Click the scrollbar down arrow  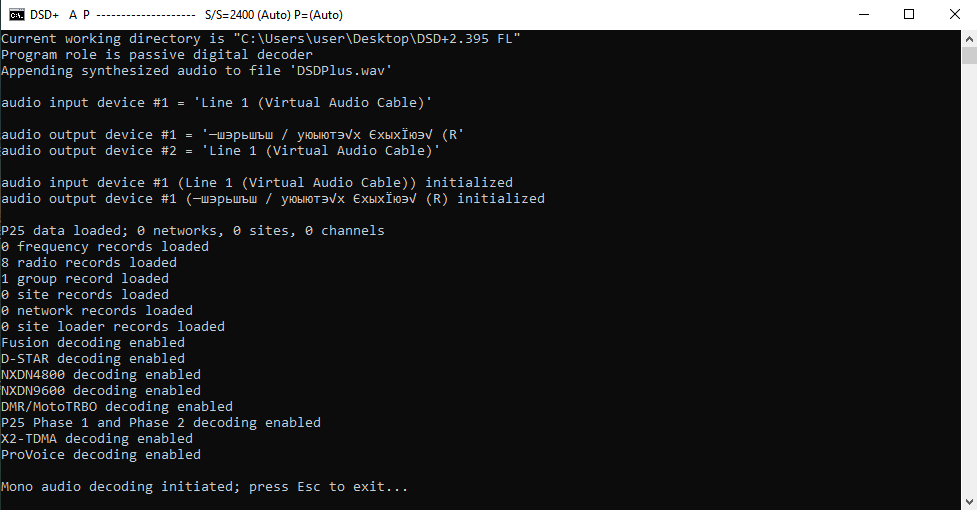click(x=969, y=502)
